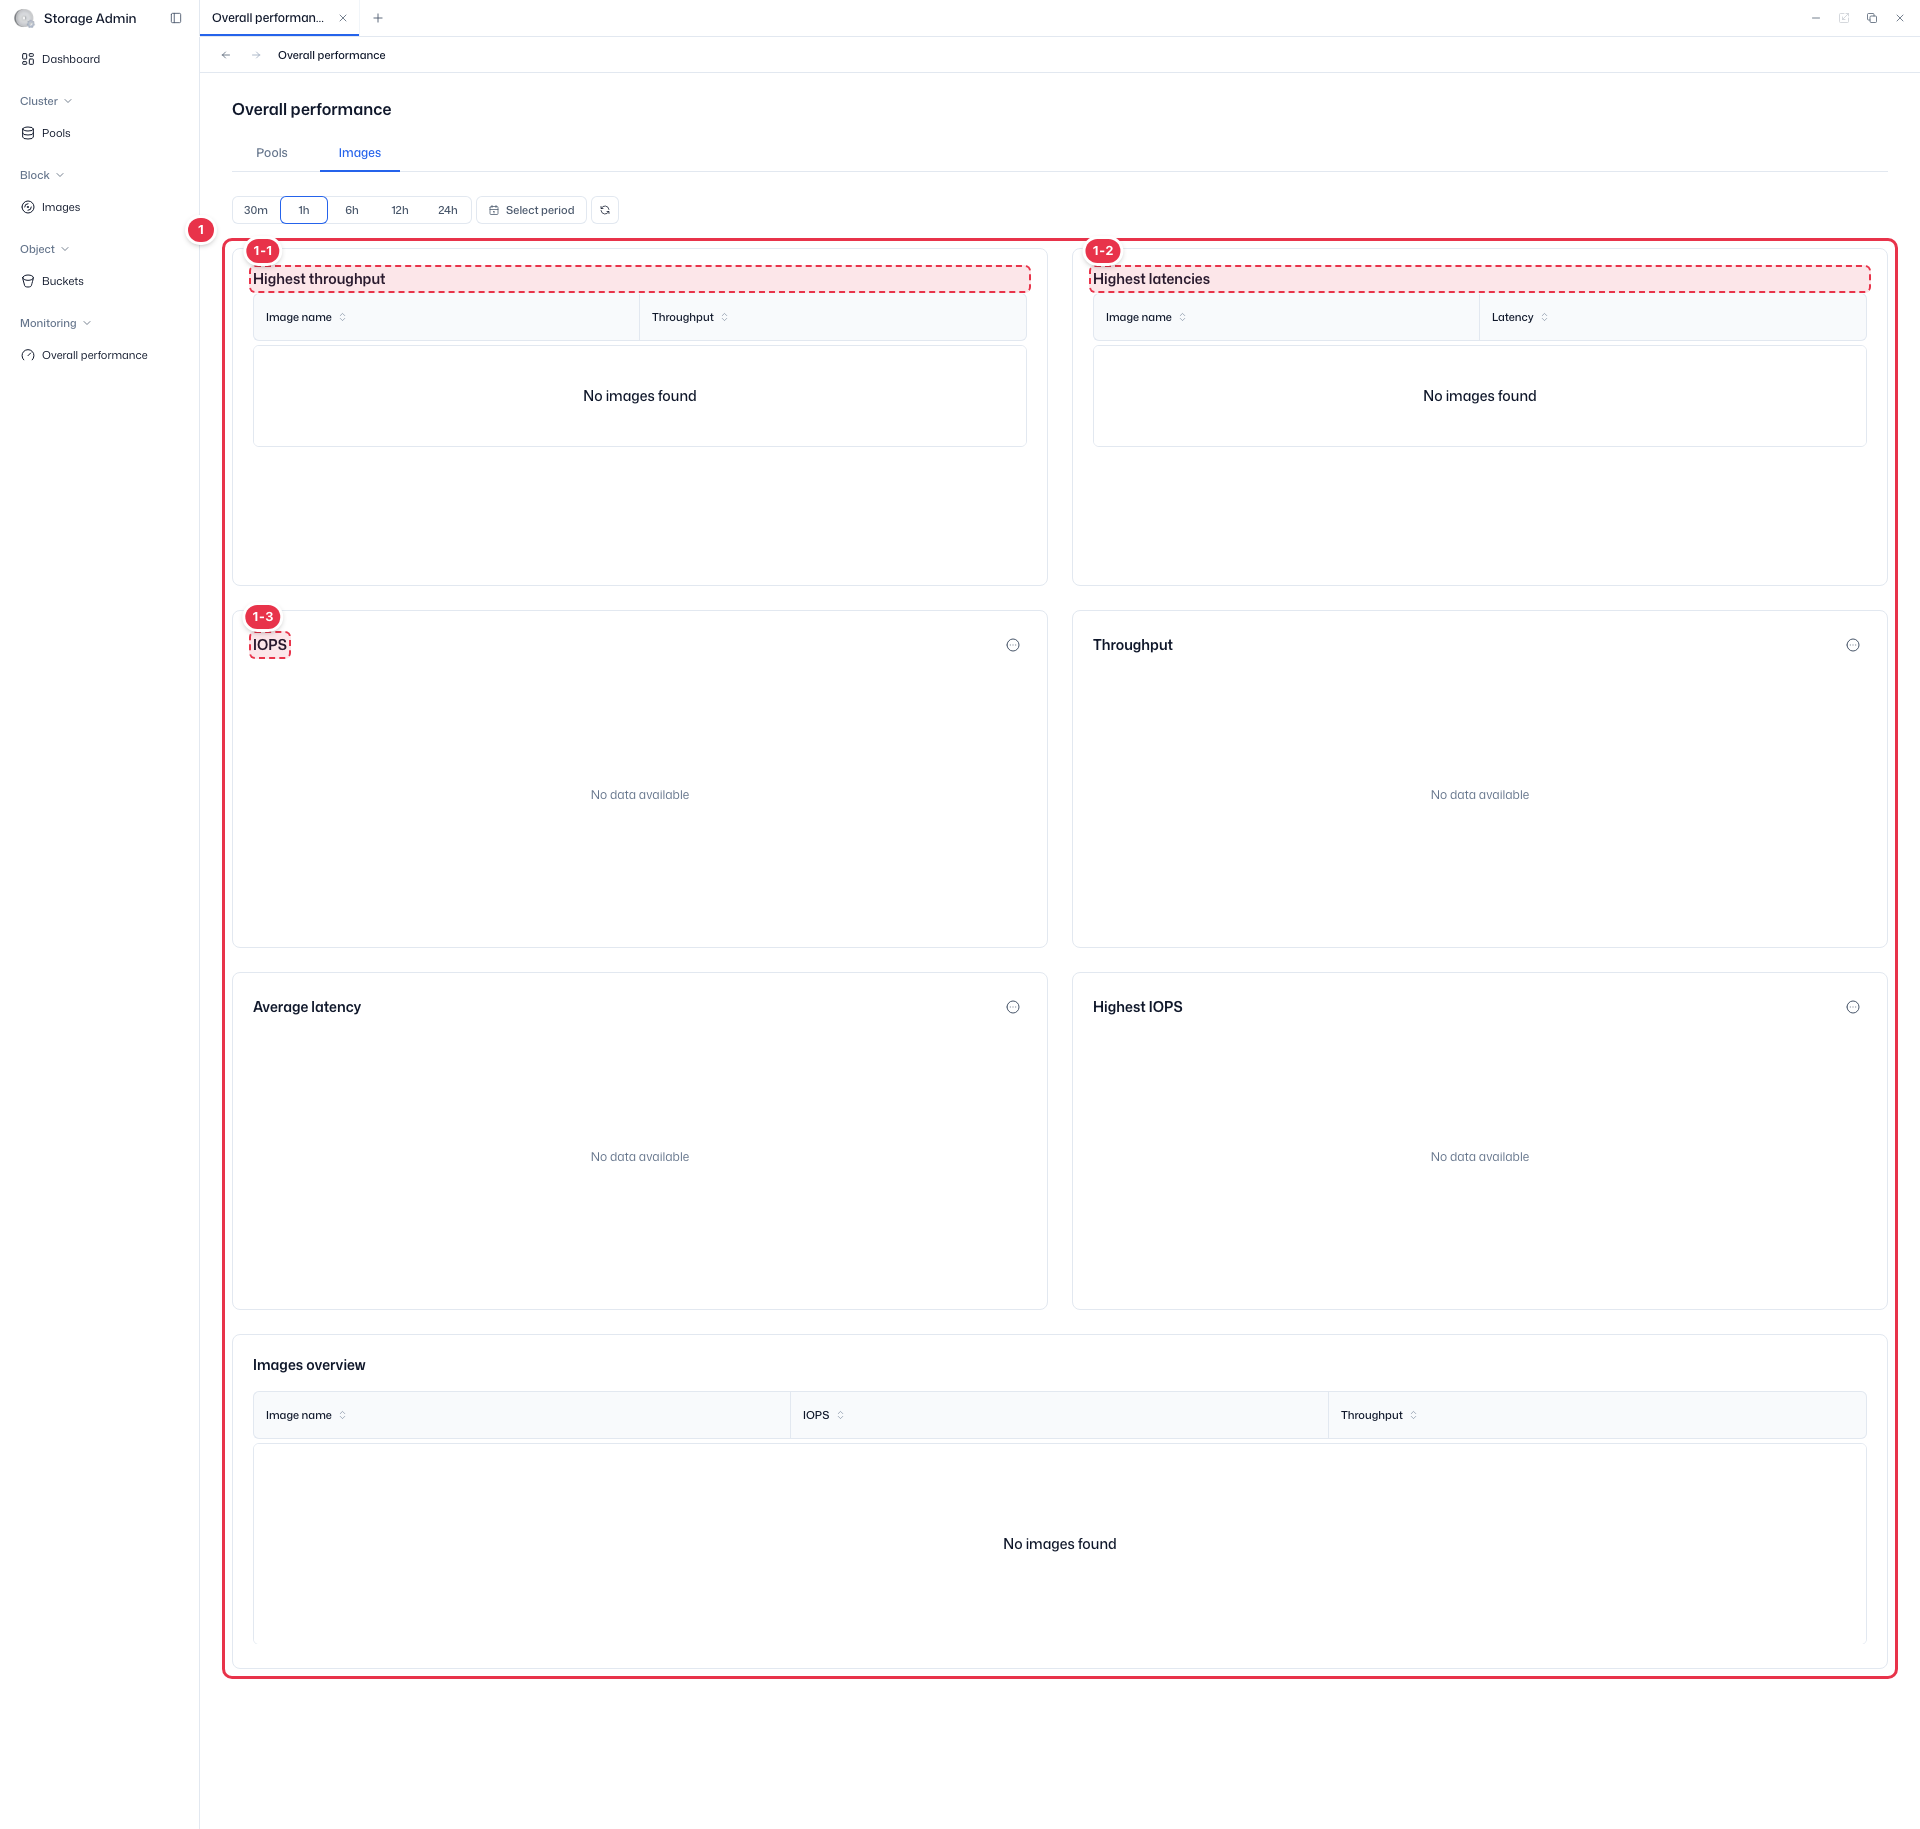Collapse the sidebar with the panel icon
The width and height of the screenshot is (1920, 1829).
coord(176,18)
